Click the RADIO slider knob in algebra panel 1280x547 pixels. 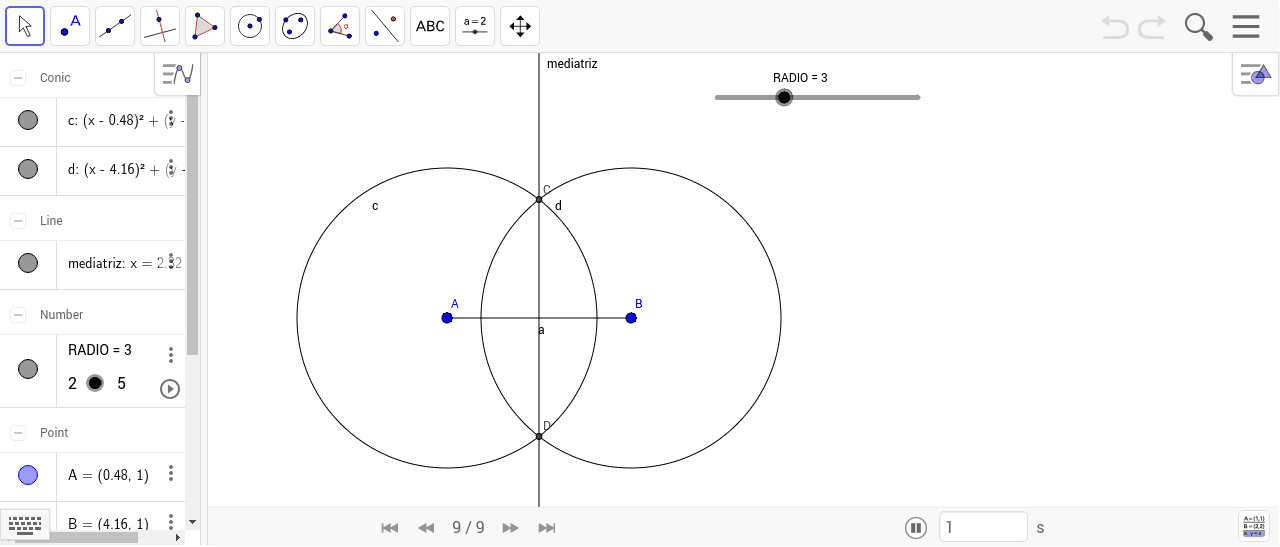point(95,383)
